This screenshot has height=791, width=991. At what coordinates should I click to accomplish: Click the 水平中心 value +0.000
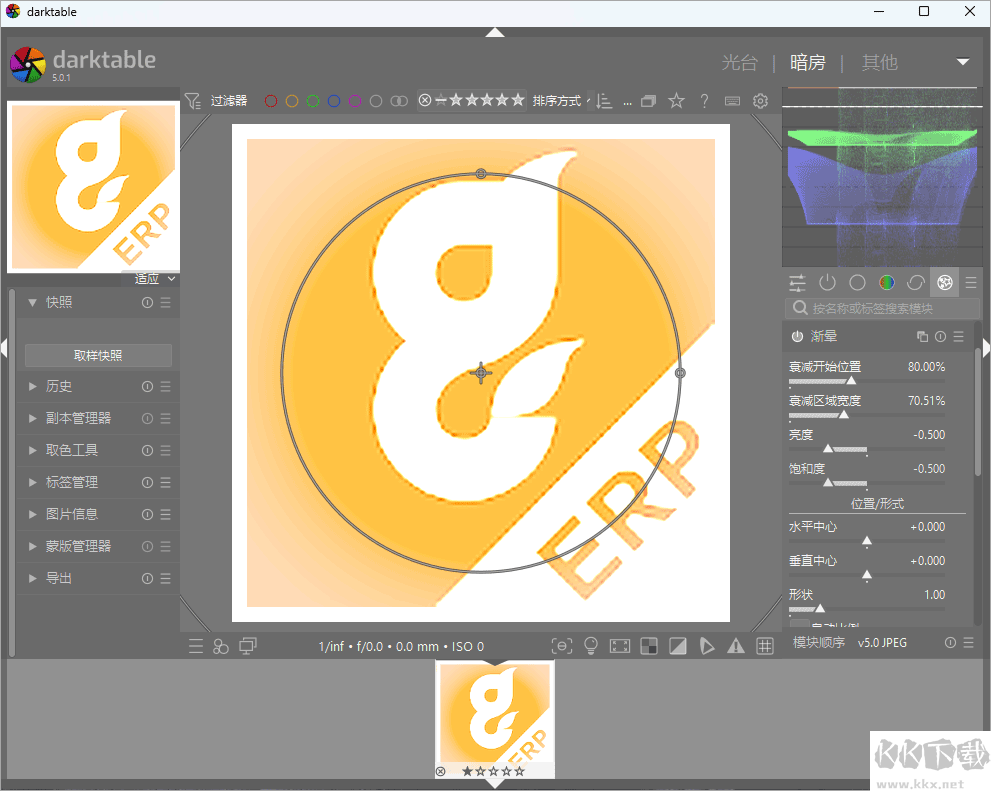[x=927, y=527]
